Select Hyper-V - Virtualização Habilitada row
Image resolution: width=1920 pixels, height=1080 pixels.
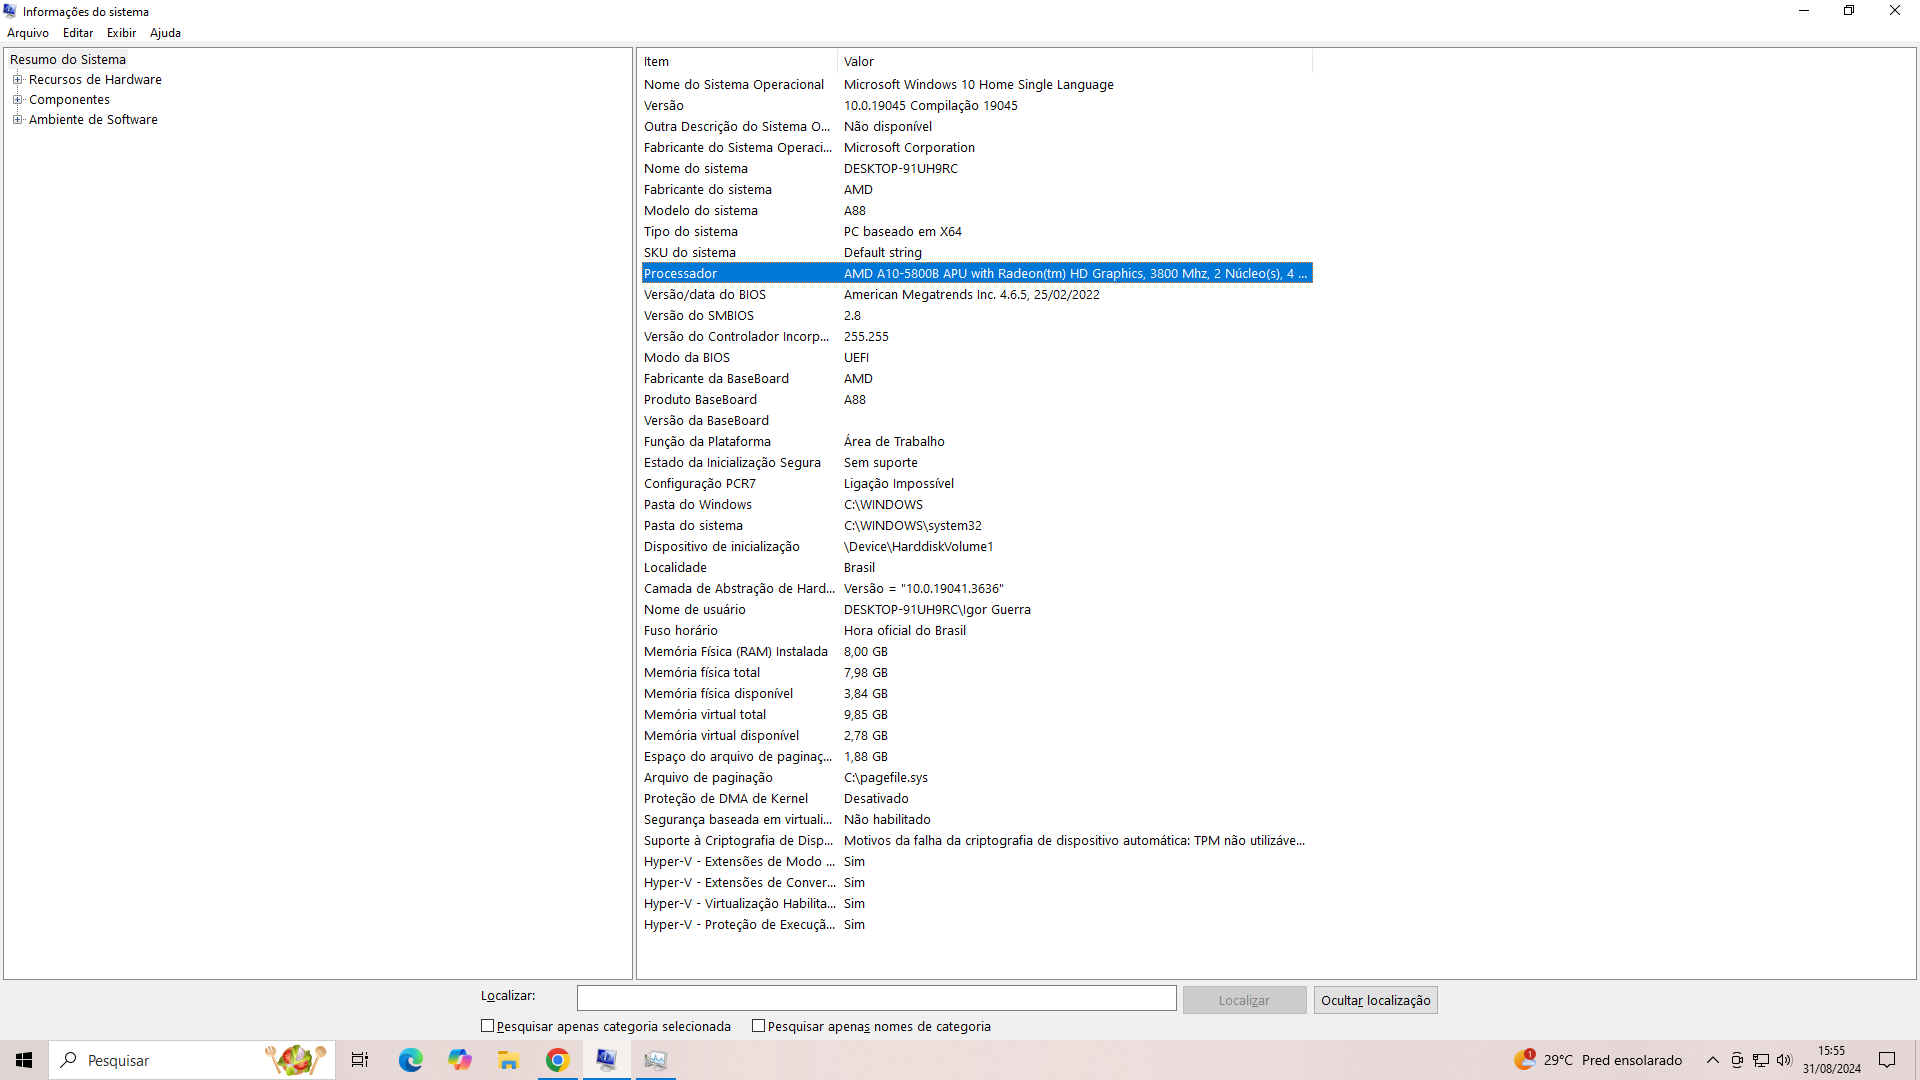click(976, 904)
